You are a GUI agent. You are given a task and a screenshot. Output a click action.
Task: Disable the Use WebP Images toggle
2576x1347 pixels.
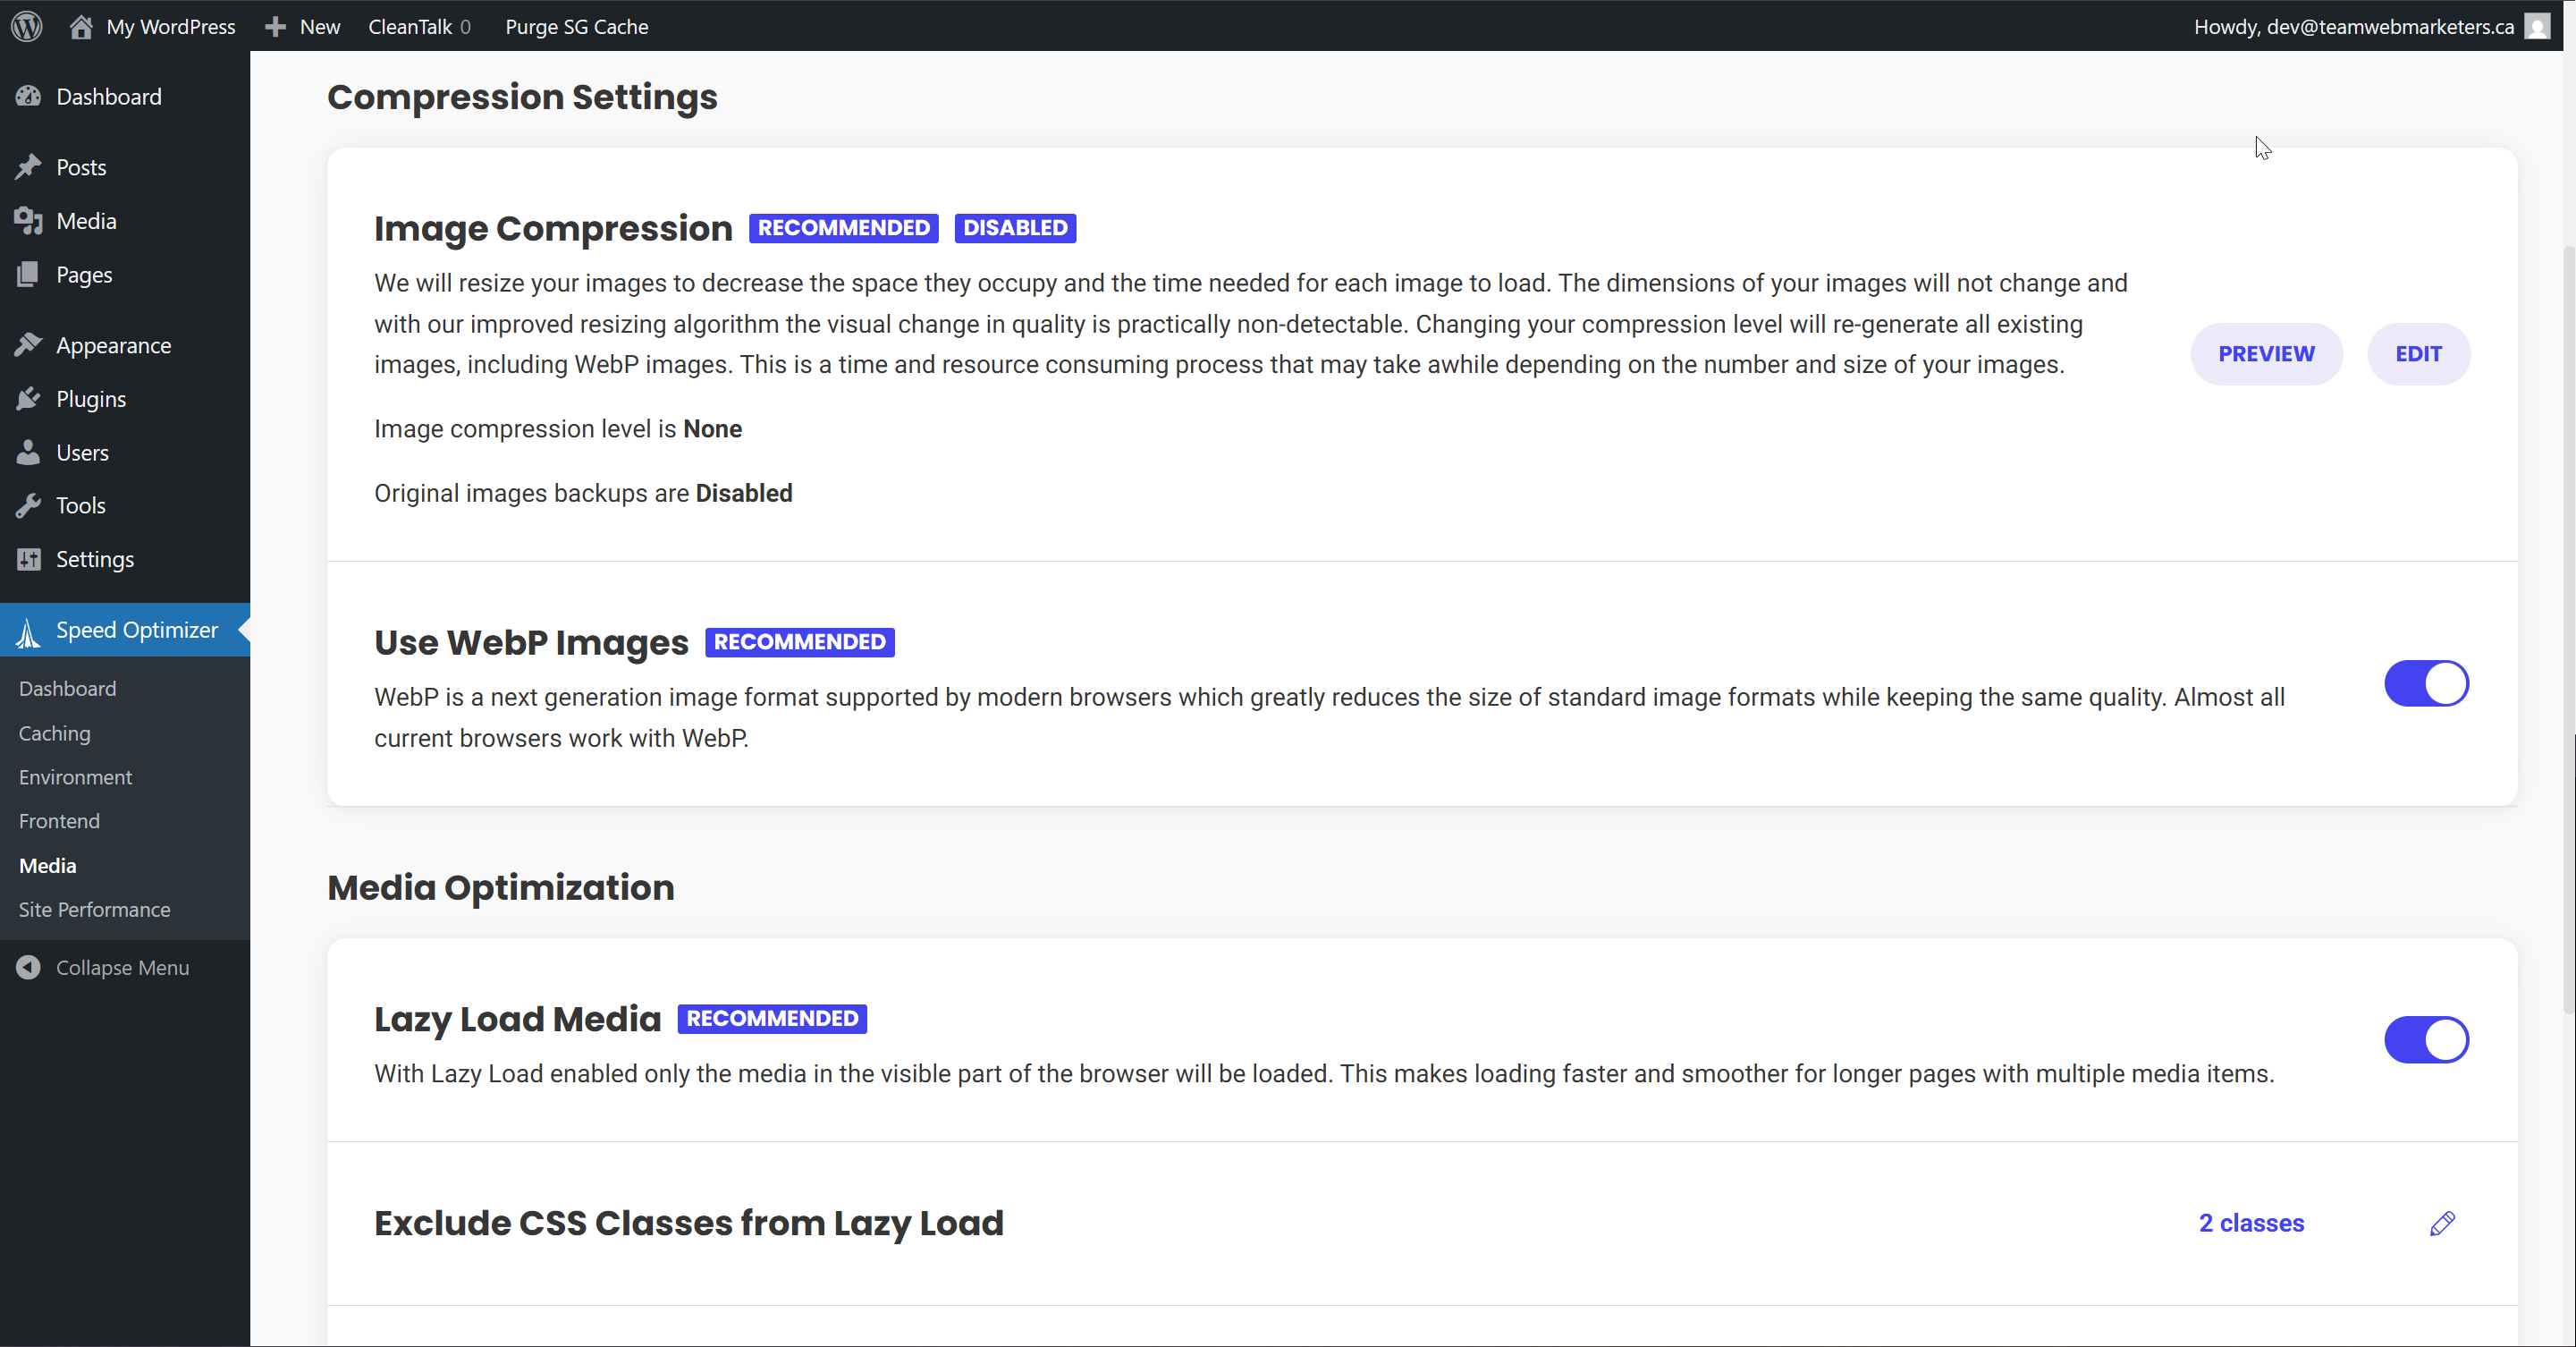2426,684
